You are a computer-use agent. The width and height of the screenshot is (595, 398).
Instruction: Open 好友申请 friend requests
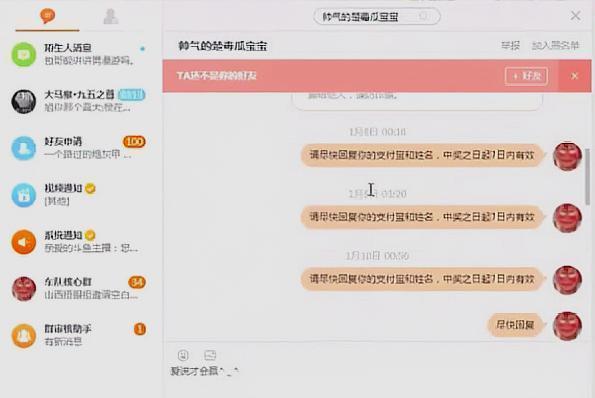coord(80,148)
